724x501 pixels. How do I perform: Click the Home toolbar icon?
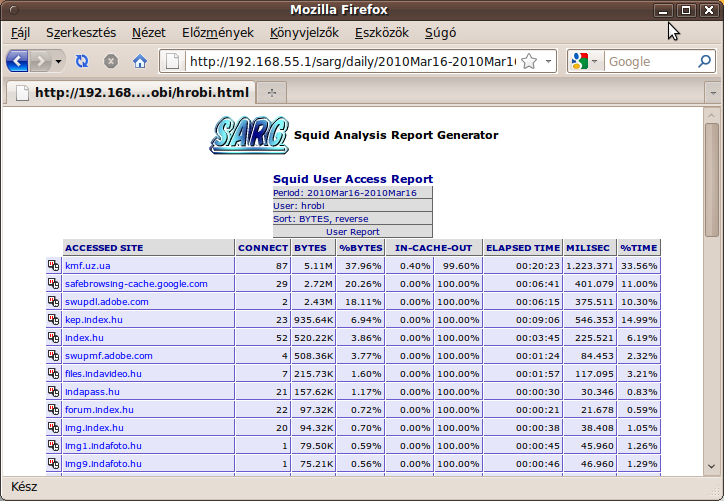(x=140, y=61)
